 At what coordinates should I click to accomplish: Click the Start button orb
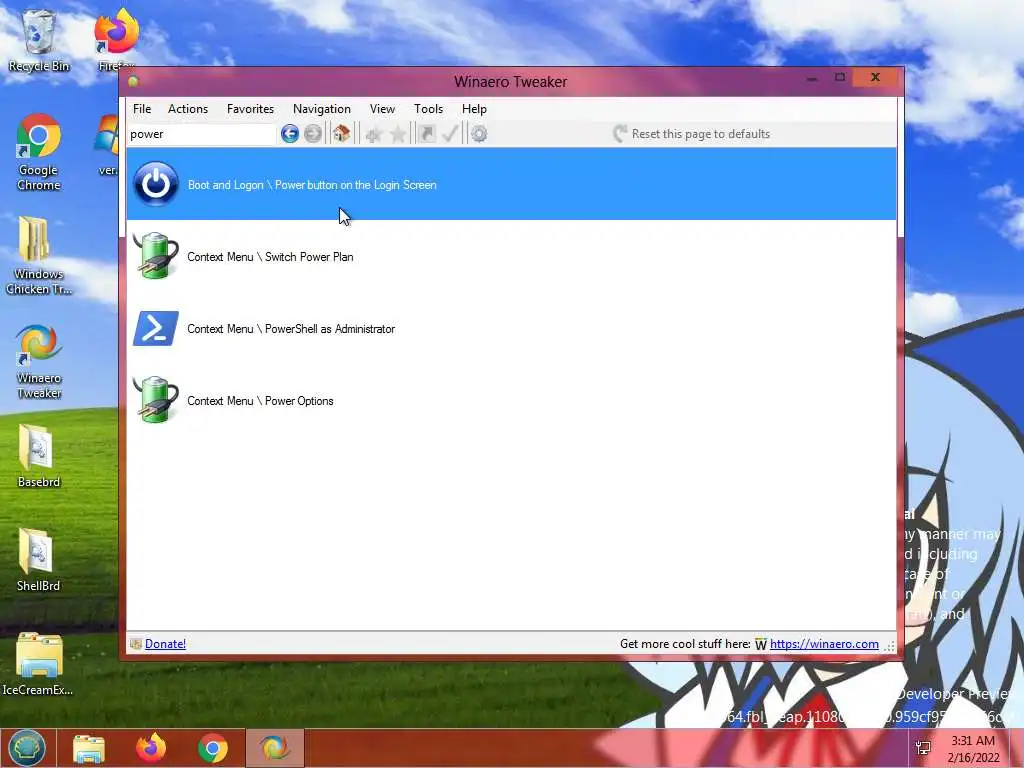coord(27,748)
